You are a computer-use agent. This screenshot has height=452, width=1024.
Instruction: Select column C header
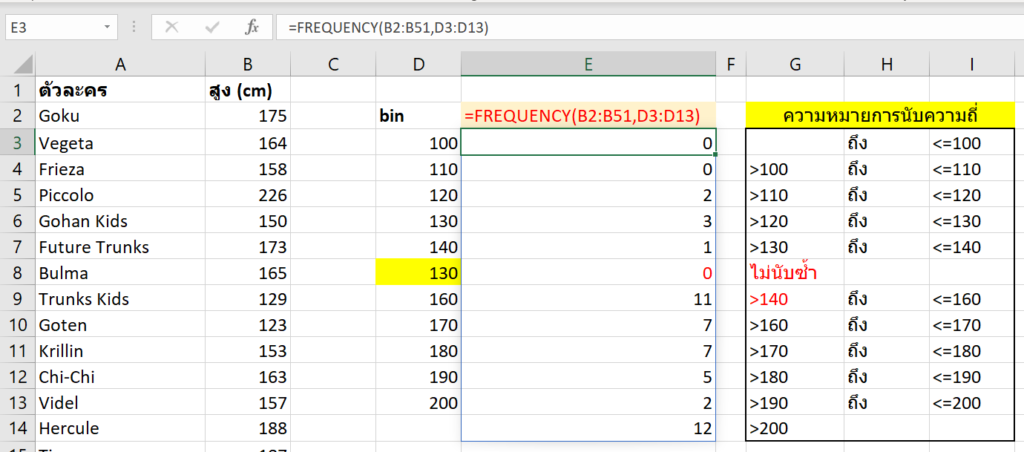333,64
